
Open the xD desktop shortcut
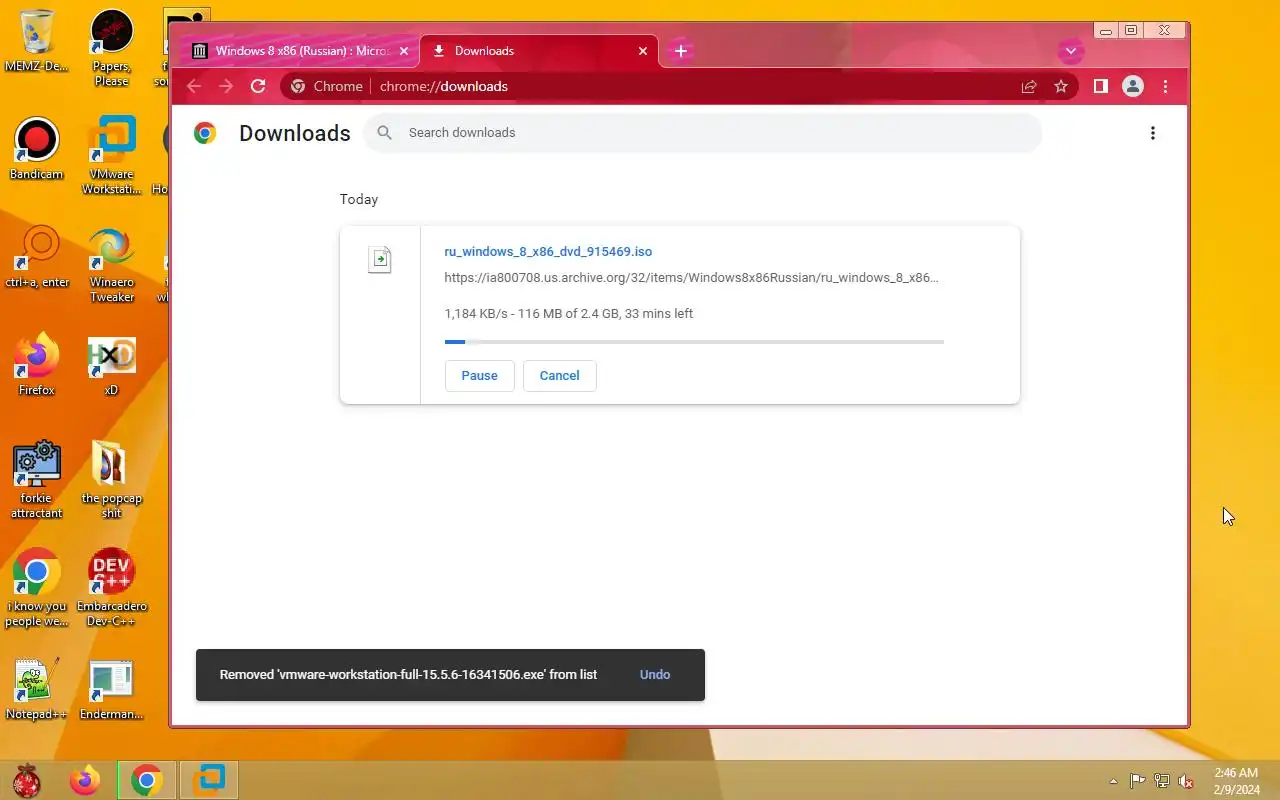coord(111,364)
